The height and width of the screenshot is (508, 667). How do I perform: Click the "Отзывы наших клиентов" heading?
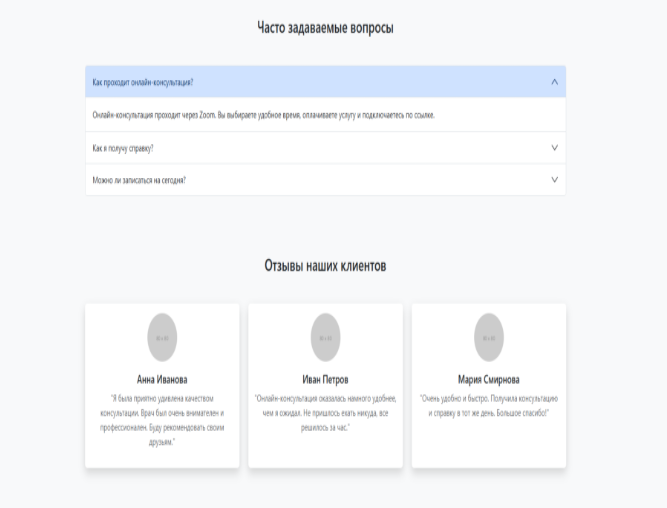(325, 266)
